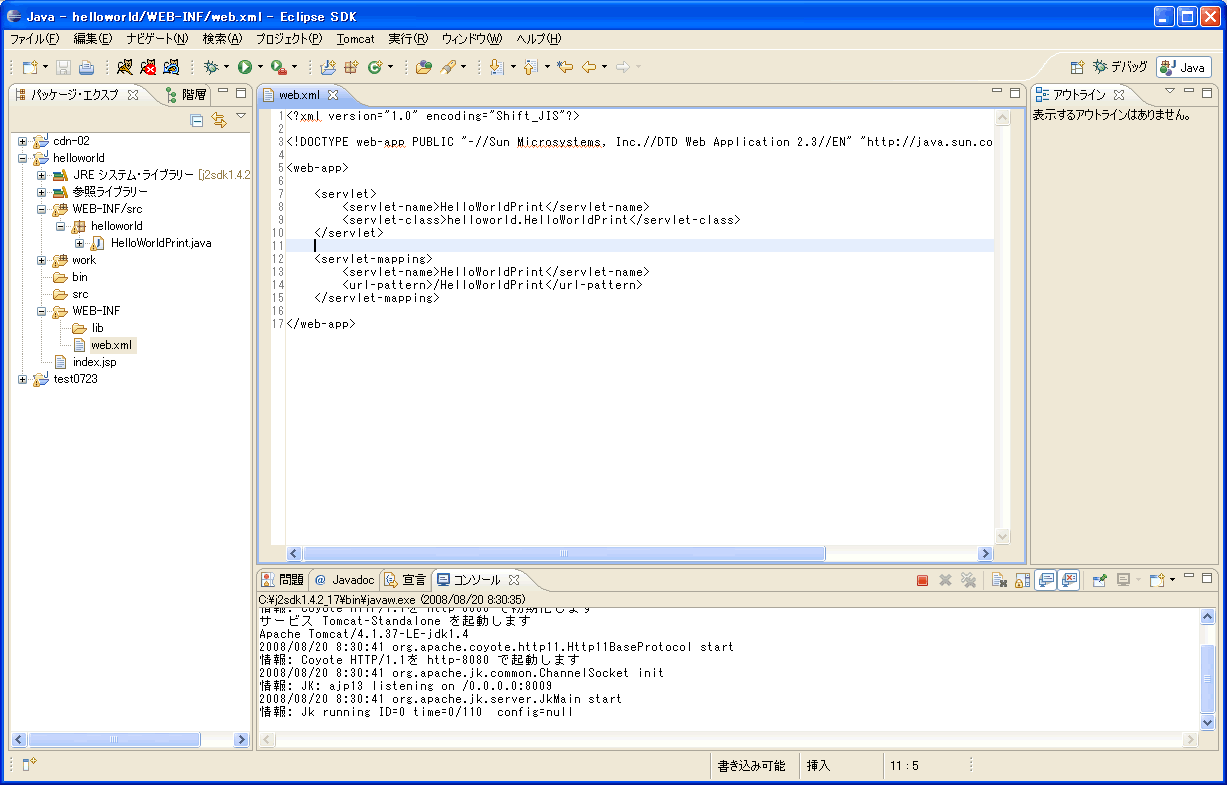Expand the cdn-02 project node

[x=23, y=141]
